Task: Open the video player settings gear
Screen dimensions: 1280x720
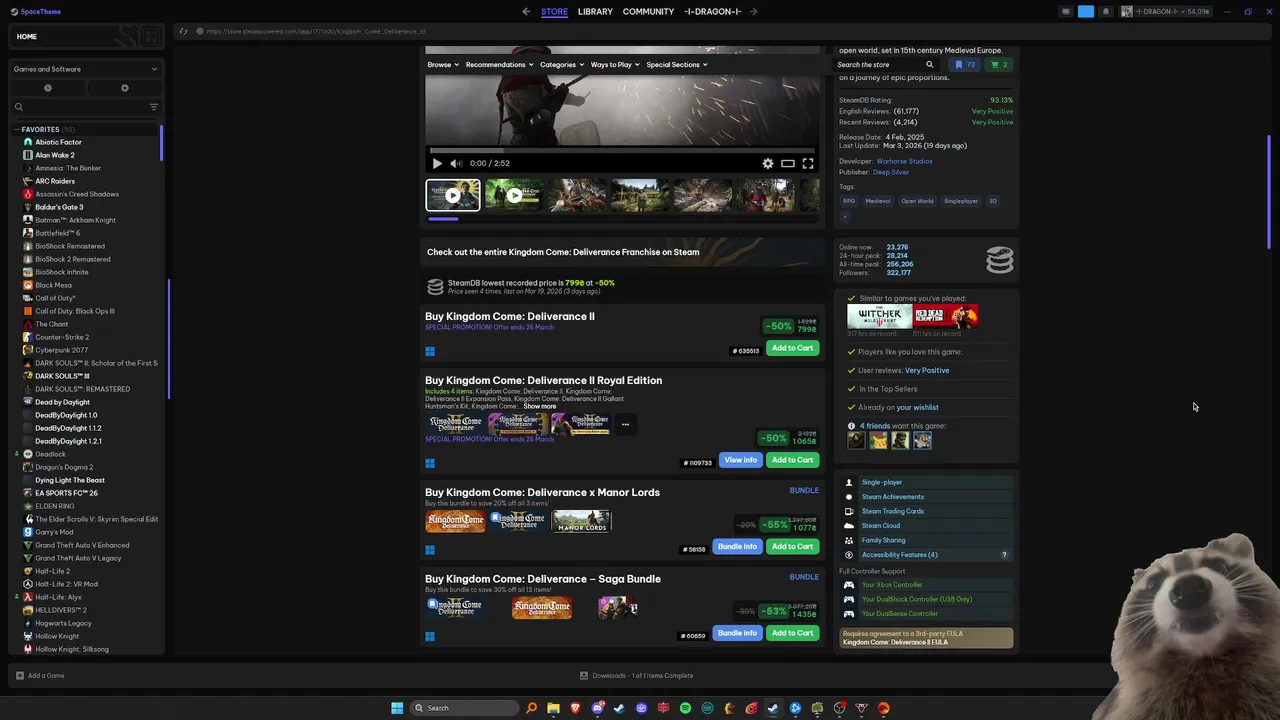Action: (x=768, y=163)
